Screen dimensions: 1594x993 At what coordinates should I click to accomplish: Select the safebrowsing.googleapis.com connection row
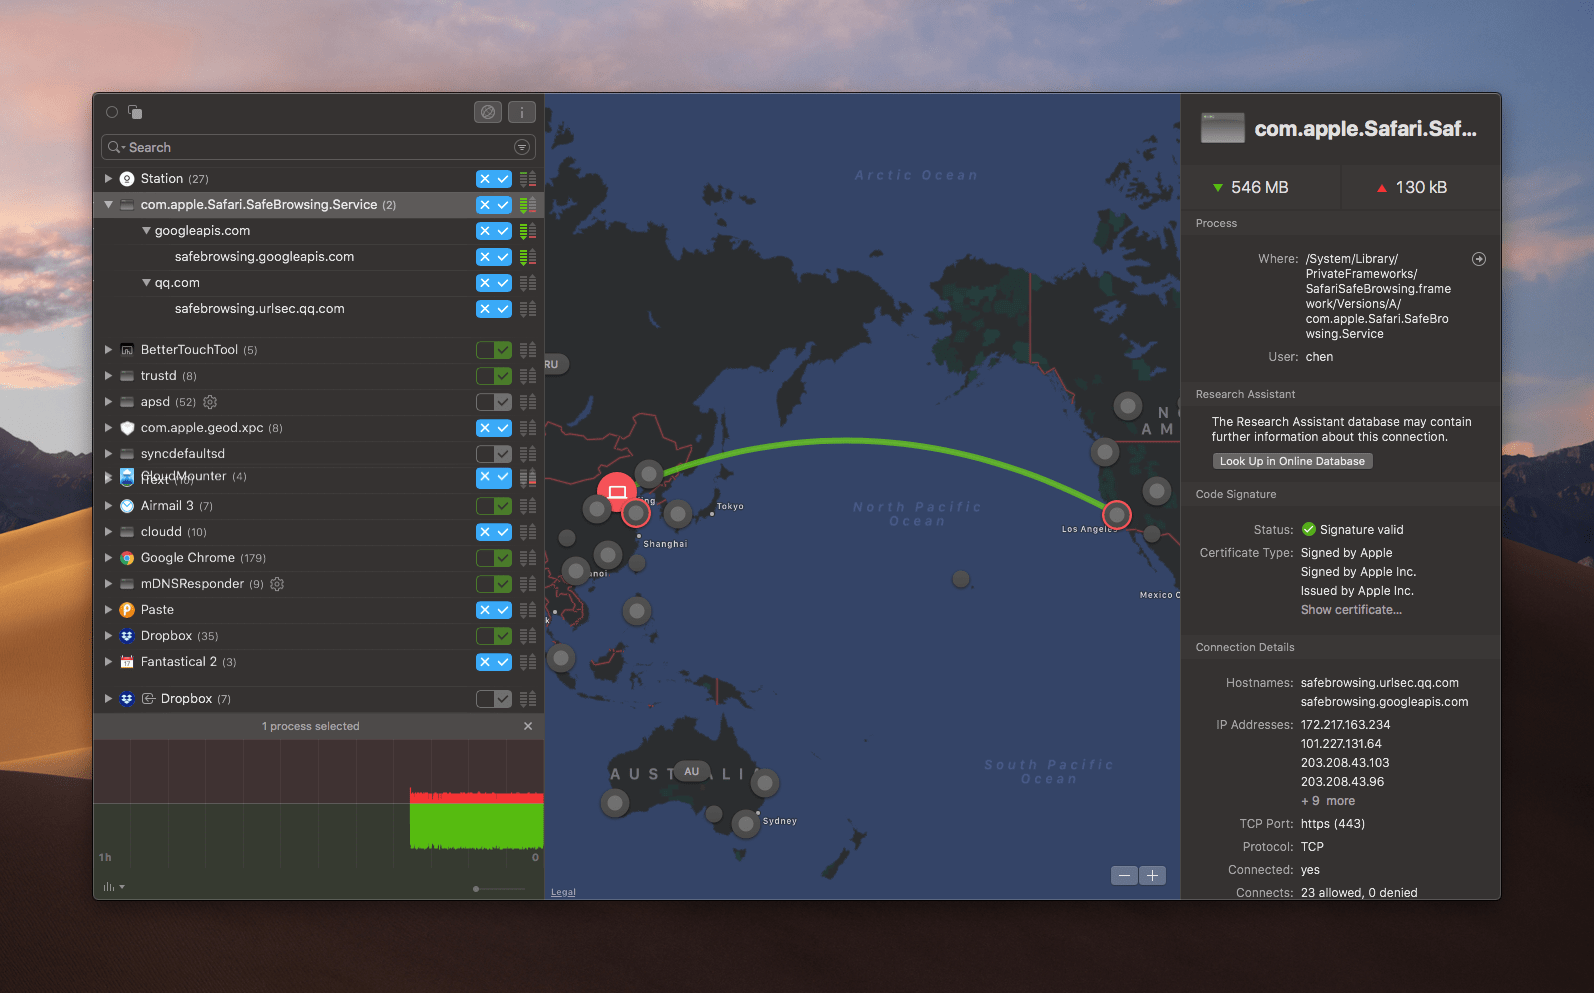(x=318, y=257)
